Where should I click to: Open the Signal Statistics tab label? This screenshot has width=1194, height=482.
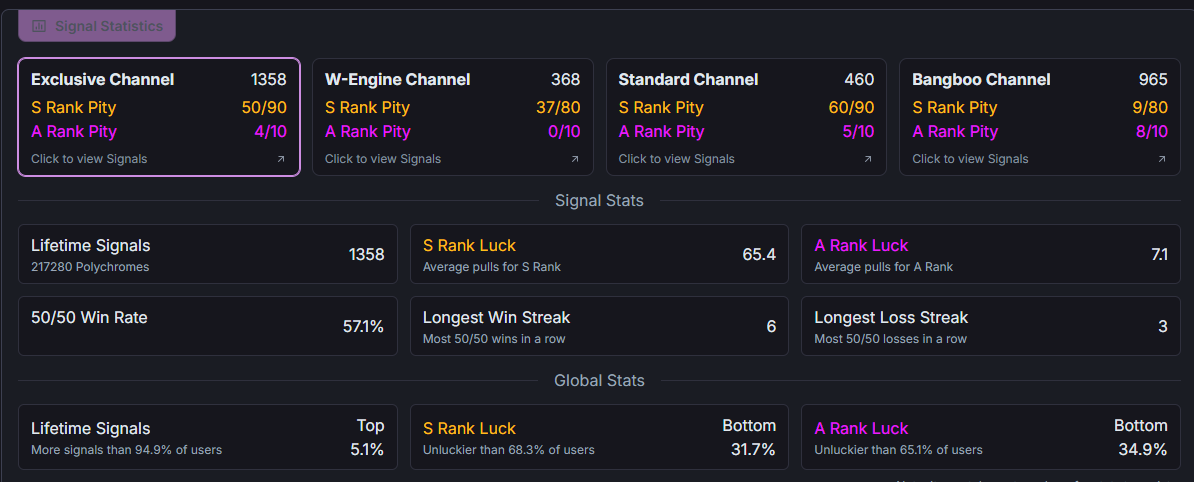[x=108, y=26]
